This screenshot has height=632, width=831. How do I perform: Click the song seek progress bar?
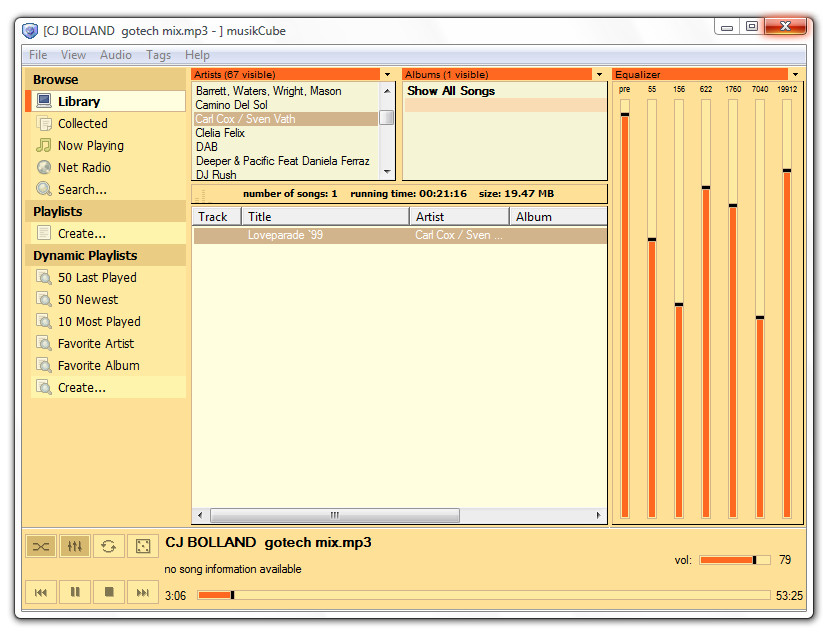484,595
